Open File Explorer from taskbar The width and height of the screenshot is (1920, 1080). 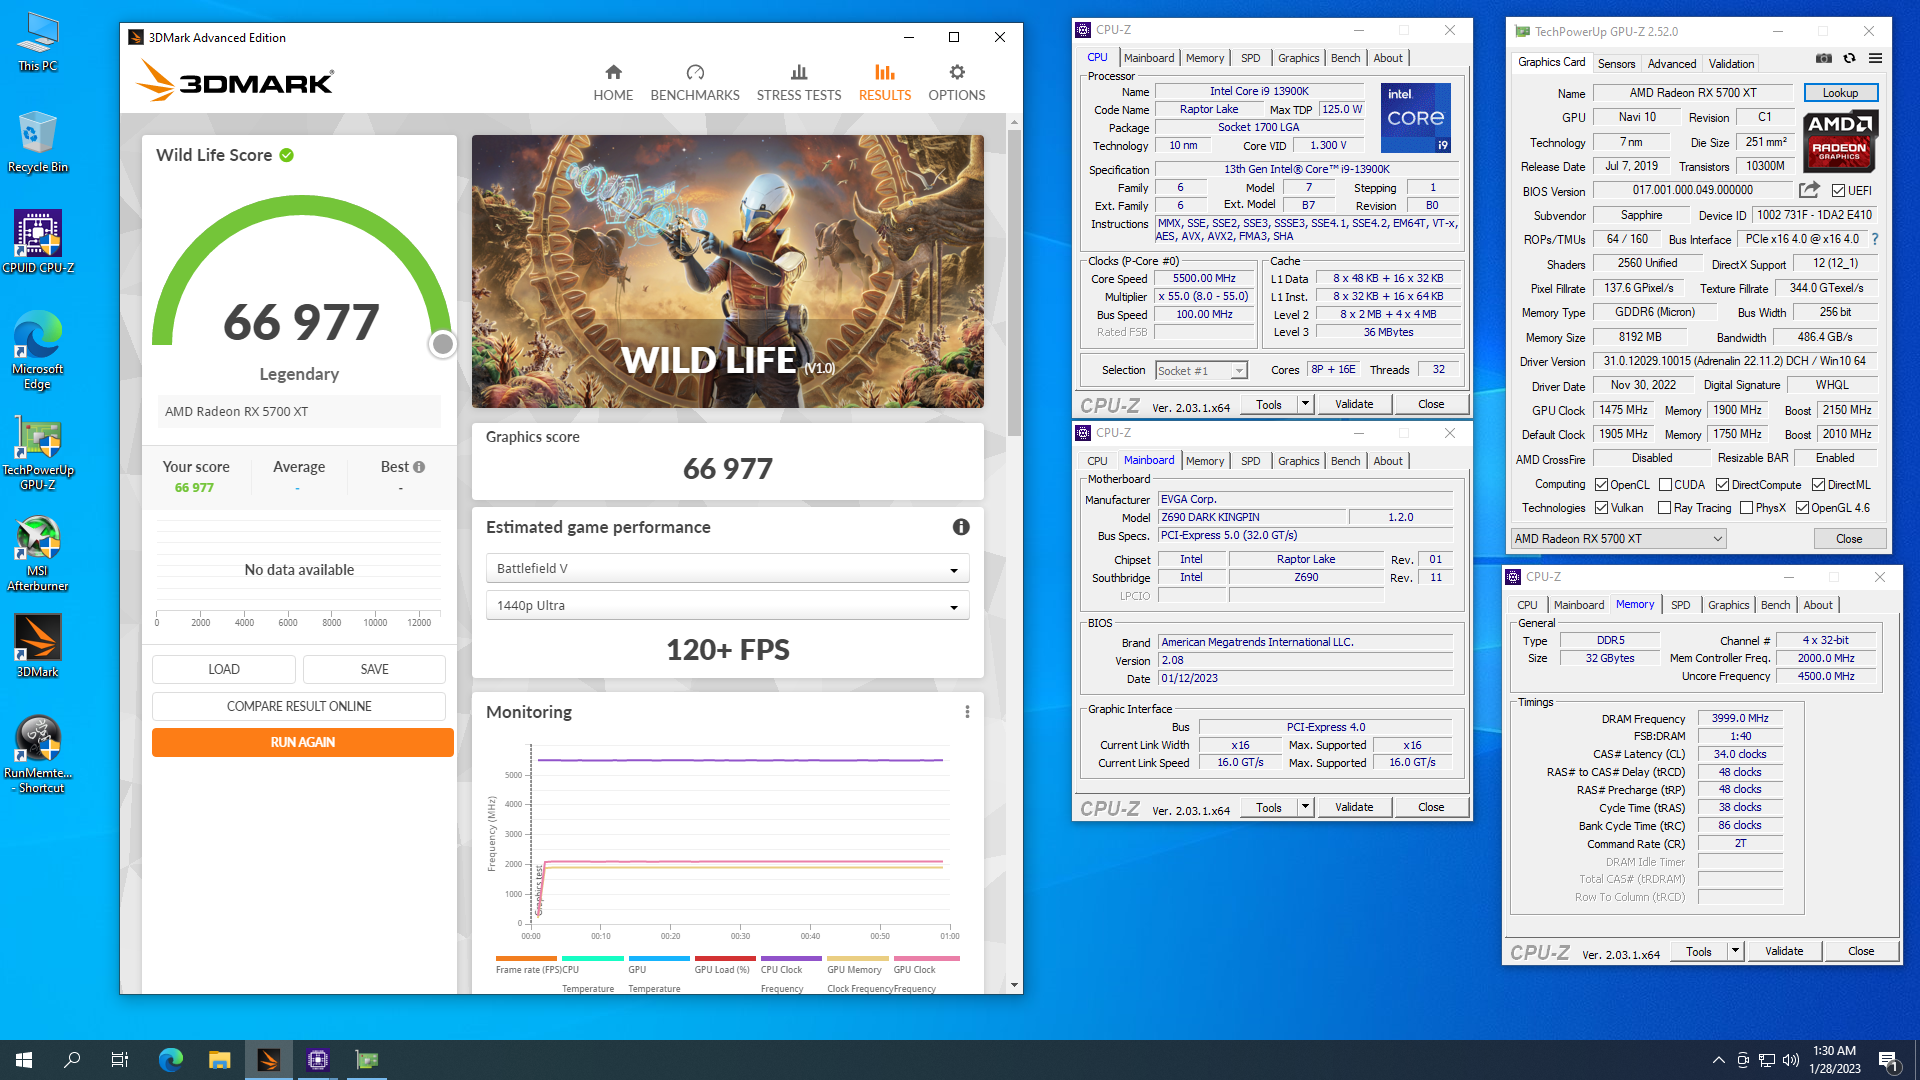(220, 1060)
